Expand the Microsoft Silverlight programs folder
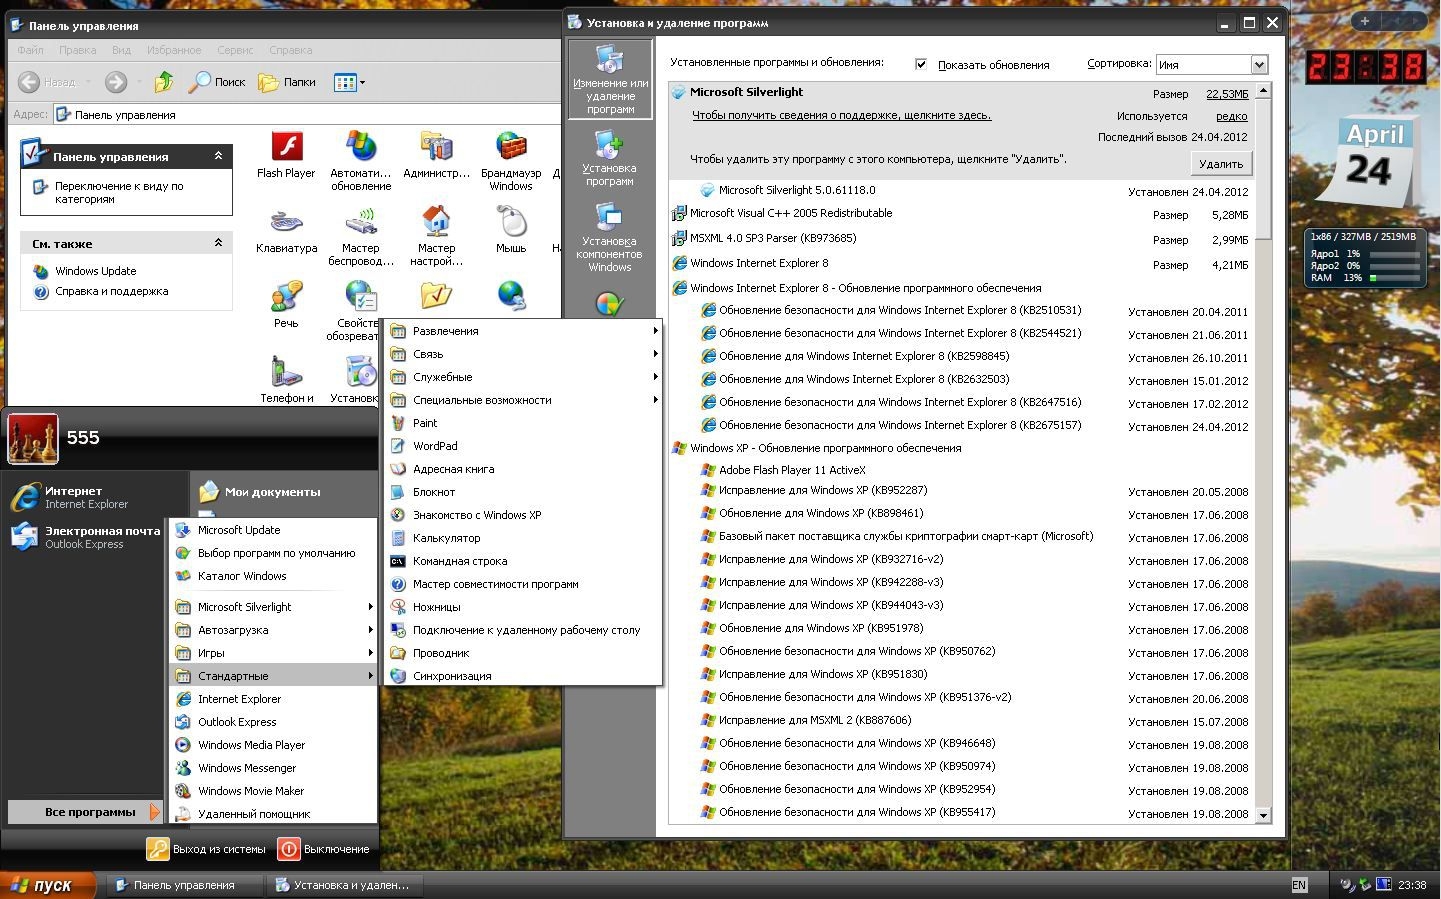This screenshot has height=899, width=1441. click(x=274, y=607)
